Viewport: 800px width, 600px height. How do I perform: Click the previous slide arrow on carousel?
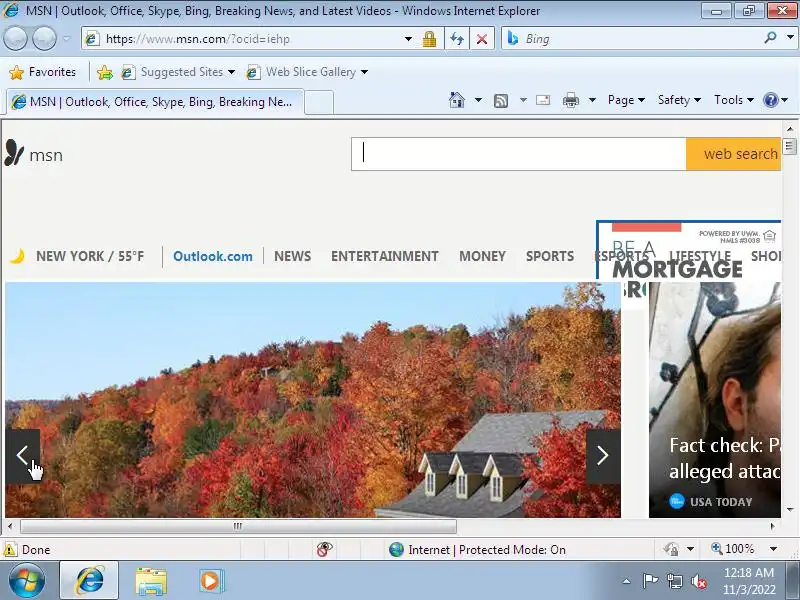(22, 456)
